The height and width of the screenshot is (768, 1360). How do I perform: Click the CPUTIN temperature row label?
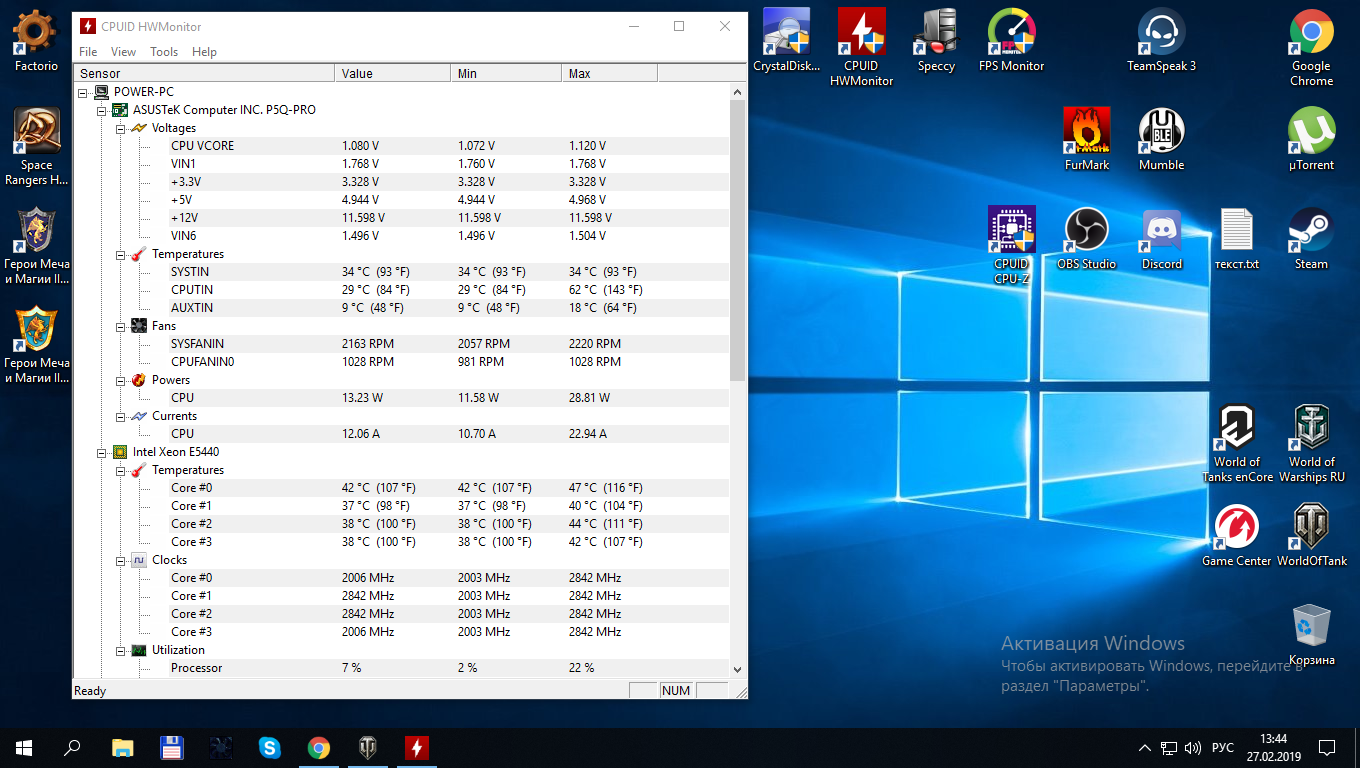click(192, 290)
